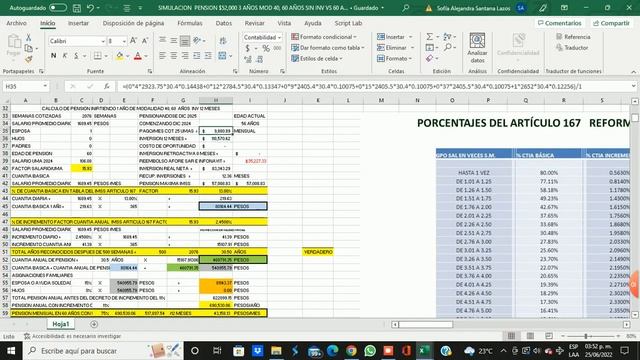
Task: Click the Analizar datos icon
Action: [x=477, y=48]
